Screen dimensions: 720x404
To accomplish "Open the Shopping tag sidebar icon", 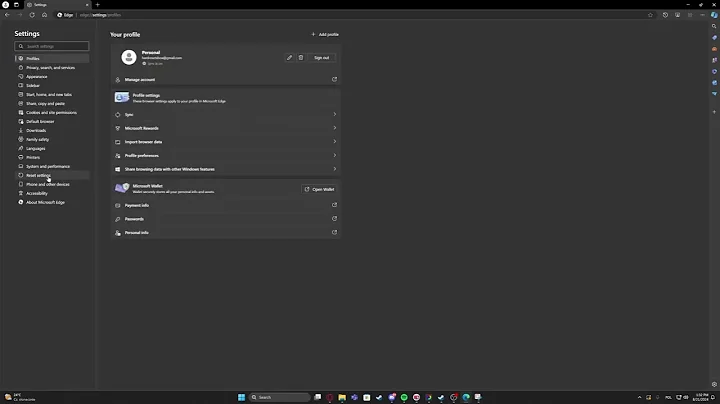I will point(714,38).
